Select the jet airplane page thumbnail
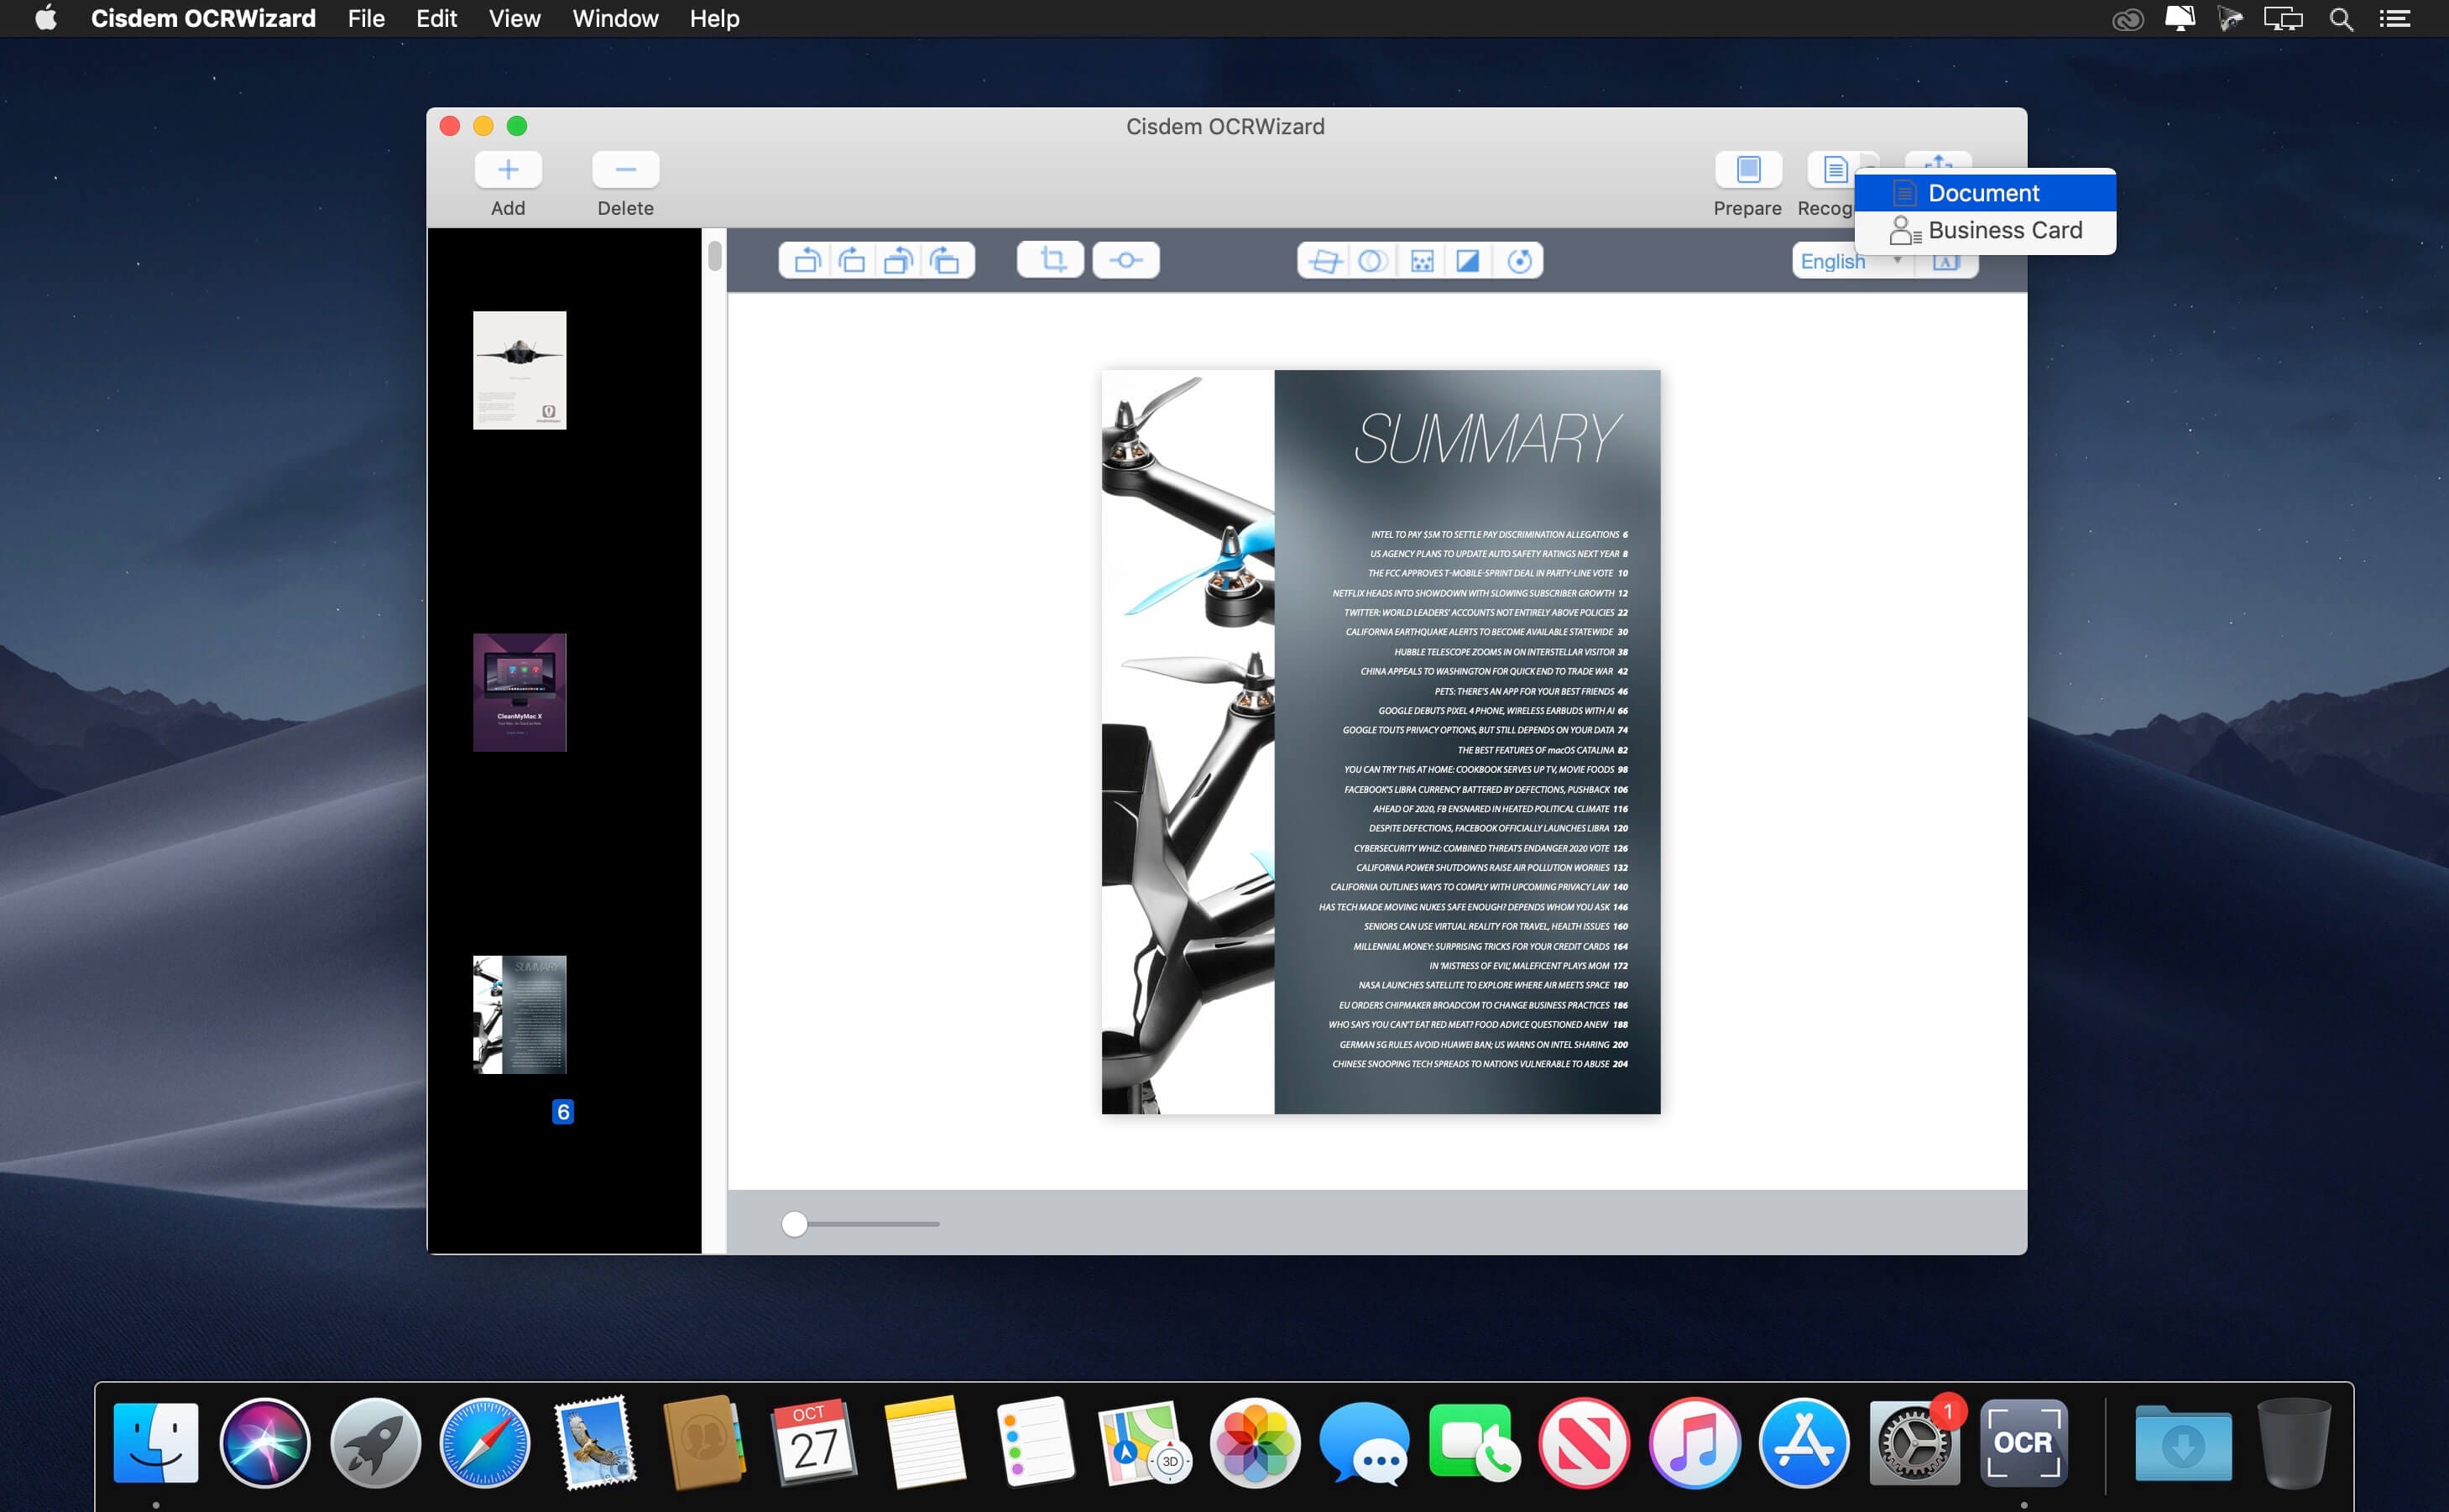The width and height of the screenshot is (2449, 1512). (x=519, y=370)
